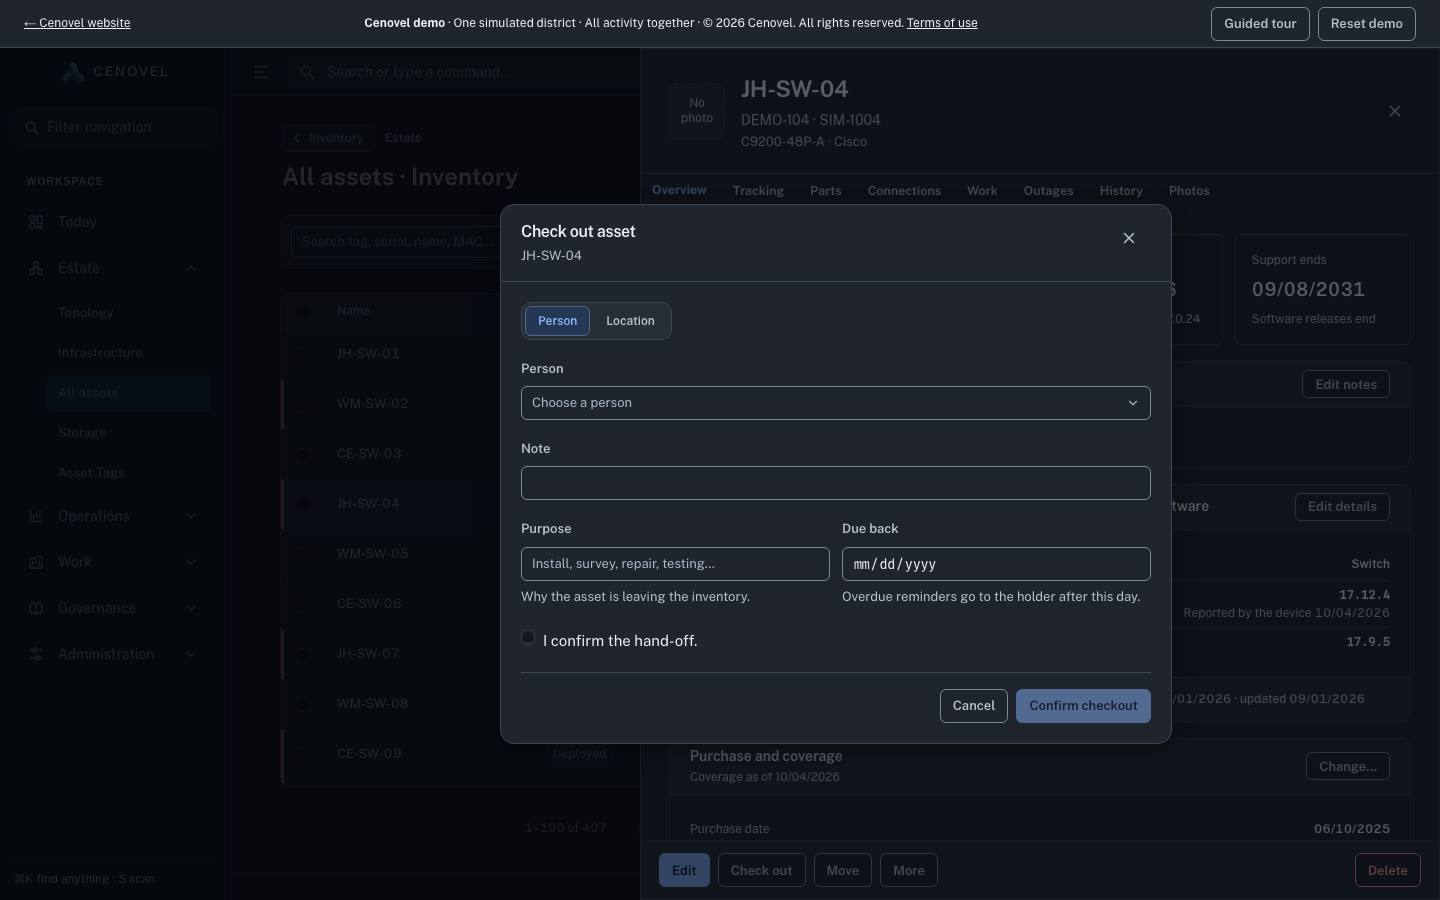Select the CE-SW-03 row checkbox
The height and width of the screenshot is (900, 1440).
(303, 454)
